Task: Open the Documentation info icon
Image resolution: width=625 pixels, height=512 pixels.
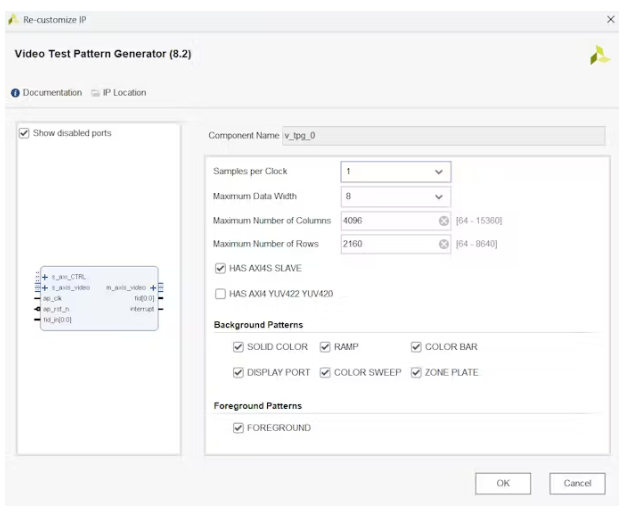Action: point(16,93)
